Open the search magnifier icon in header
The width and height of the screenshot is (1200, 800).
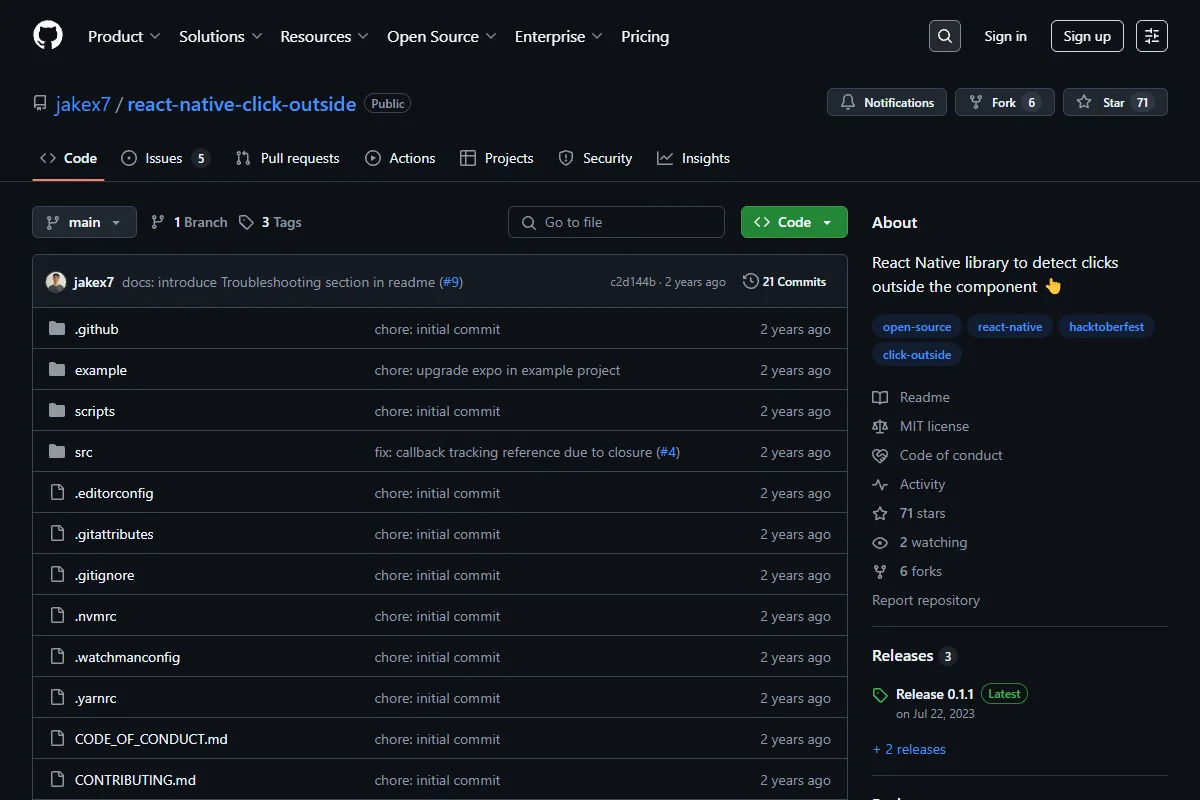coord(945,36)
